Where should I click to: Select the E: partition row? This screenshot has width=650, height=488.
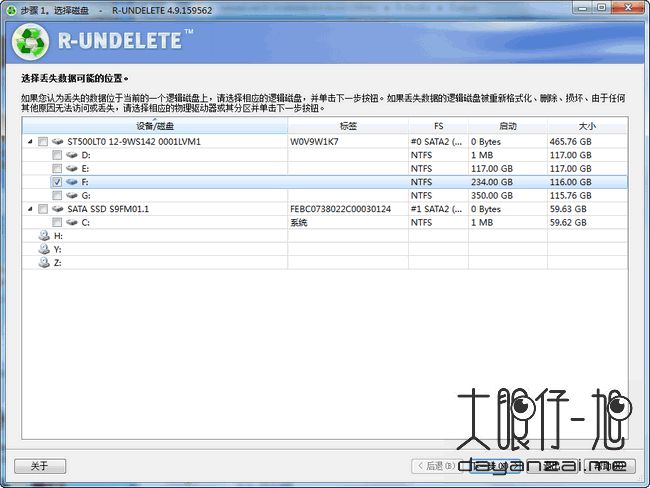(x=325, y=168)
